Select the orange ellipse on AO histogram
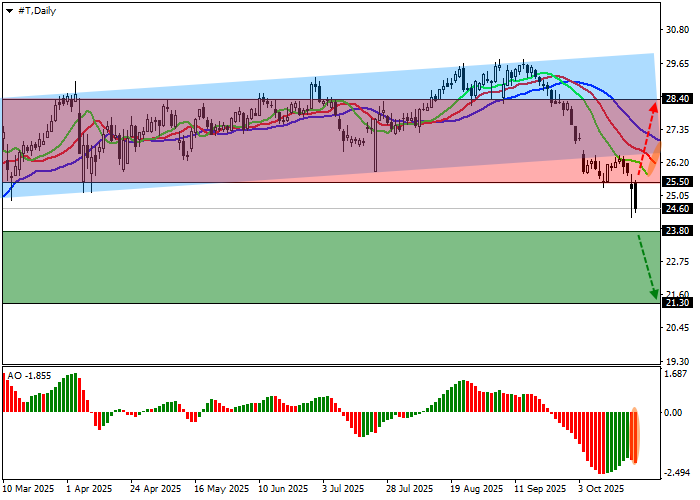700x500 pixels. (x=635, y=436)
